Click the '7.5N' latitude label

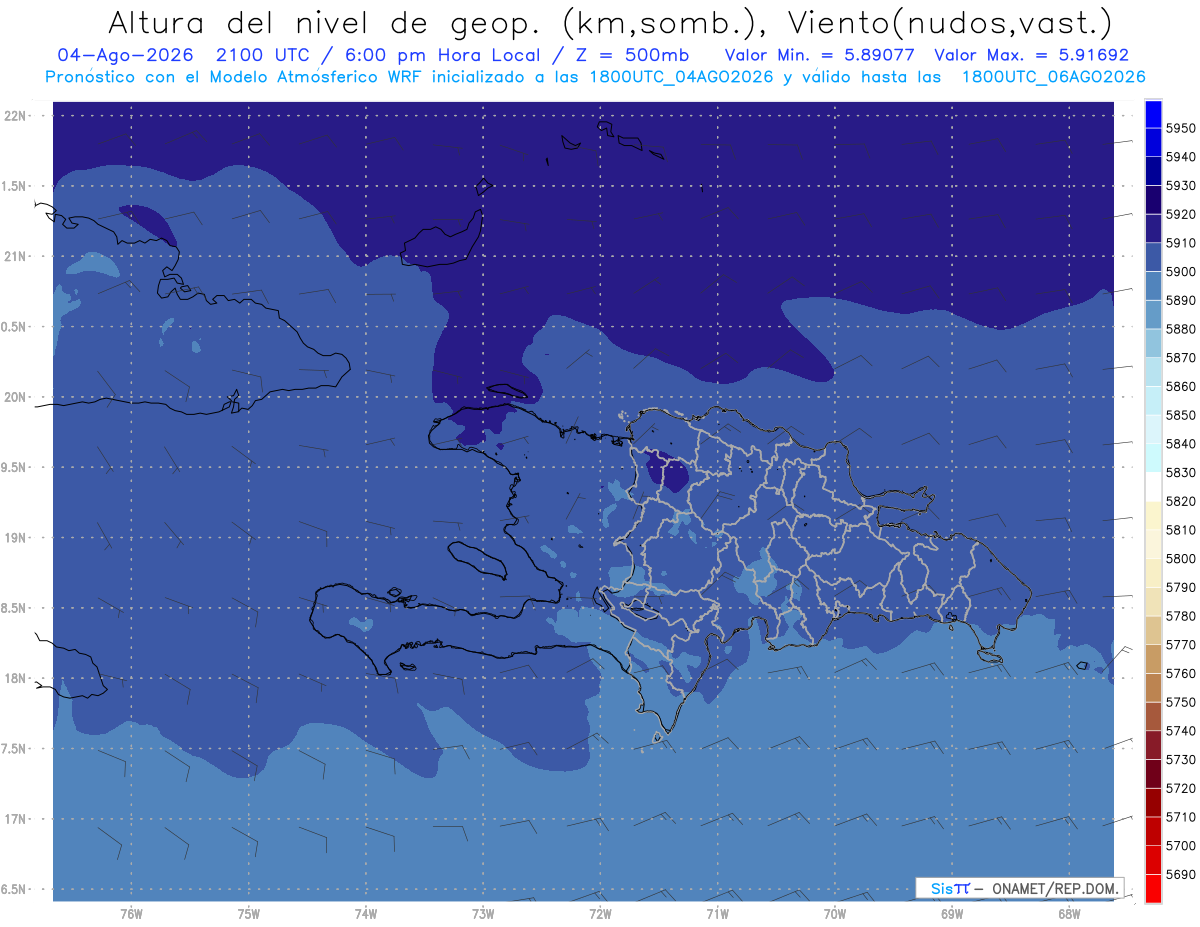tap(13, 748)
